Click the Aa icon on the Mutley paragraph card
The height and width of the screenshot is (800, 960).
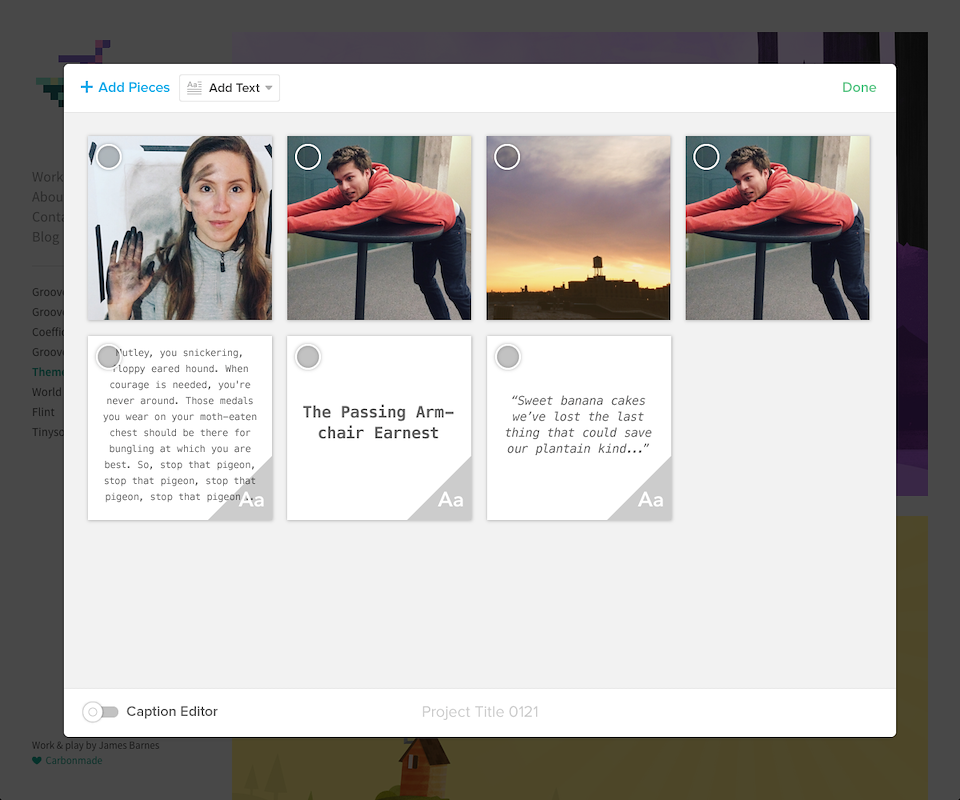point(252,499)
